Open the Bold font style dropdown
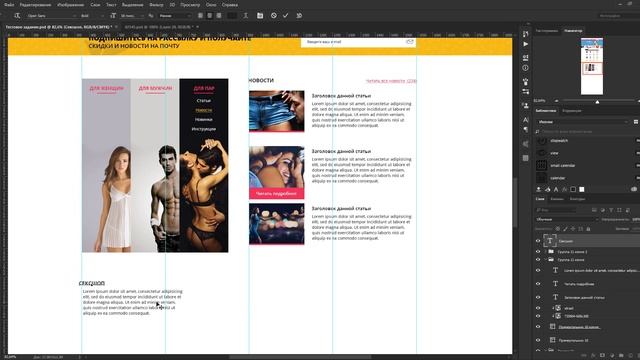Viewport: 640px width, 360px height. (x=92, y=16)
